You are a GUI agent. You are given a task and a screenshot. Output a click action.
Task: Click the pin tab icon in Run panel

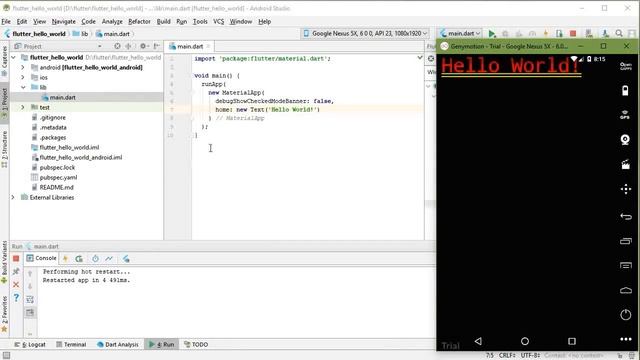16,271
